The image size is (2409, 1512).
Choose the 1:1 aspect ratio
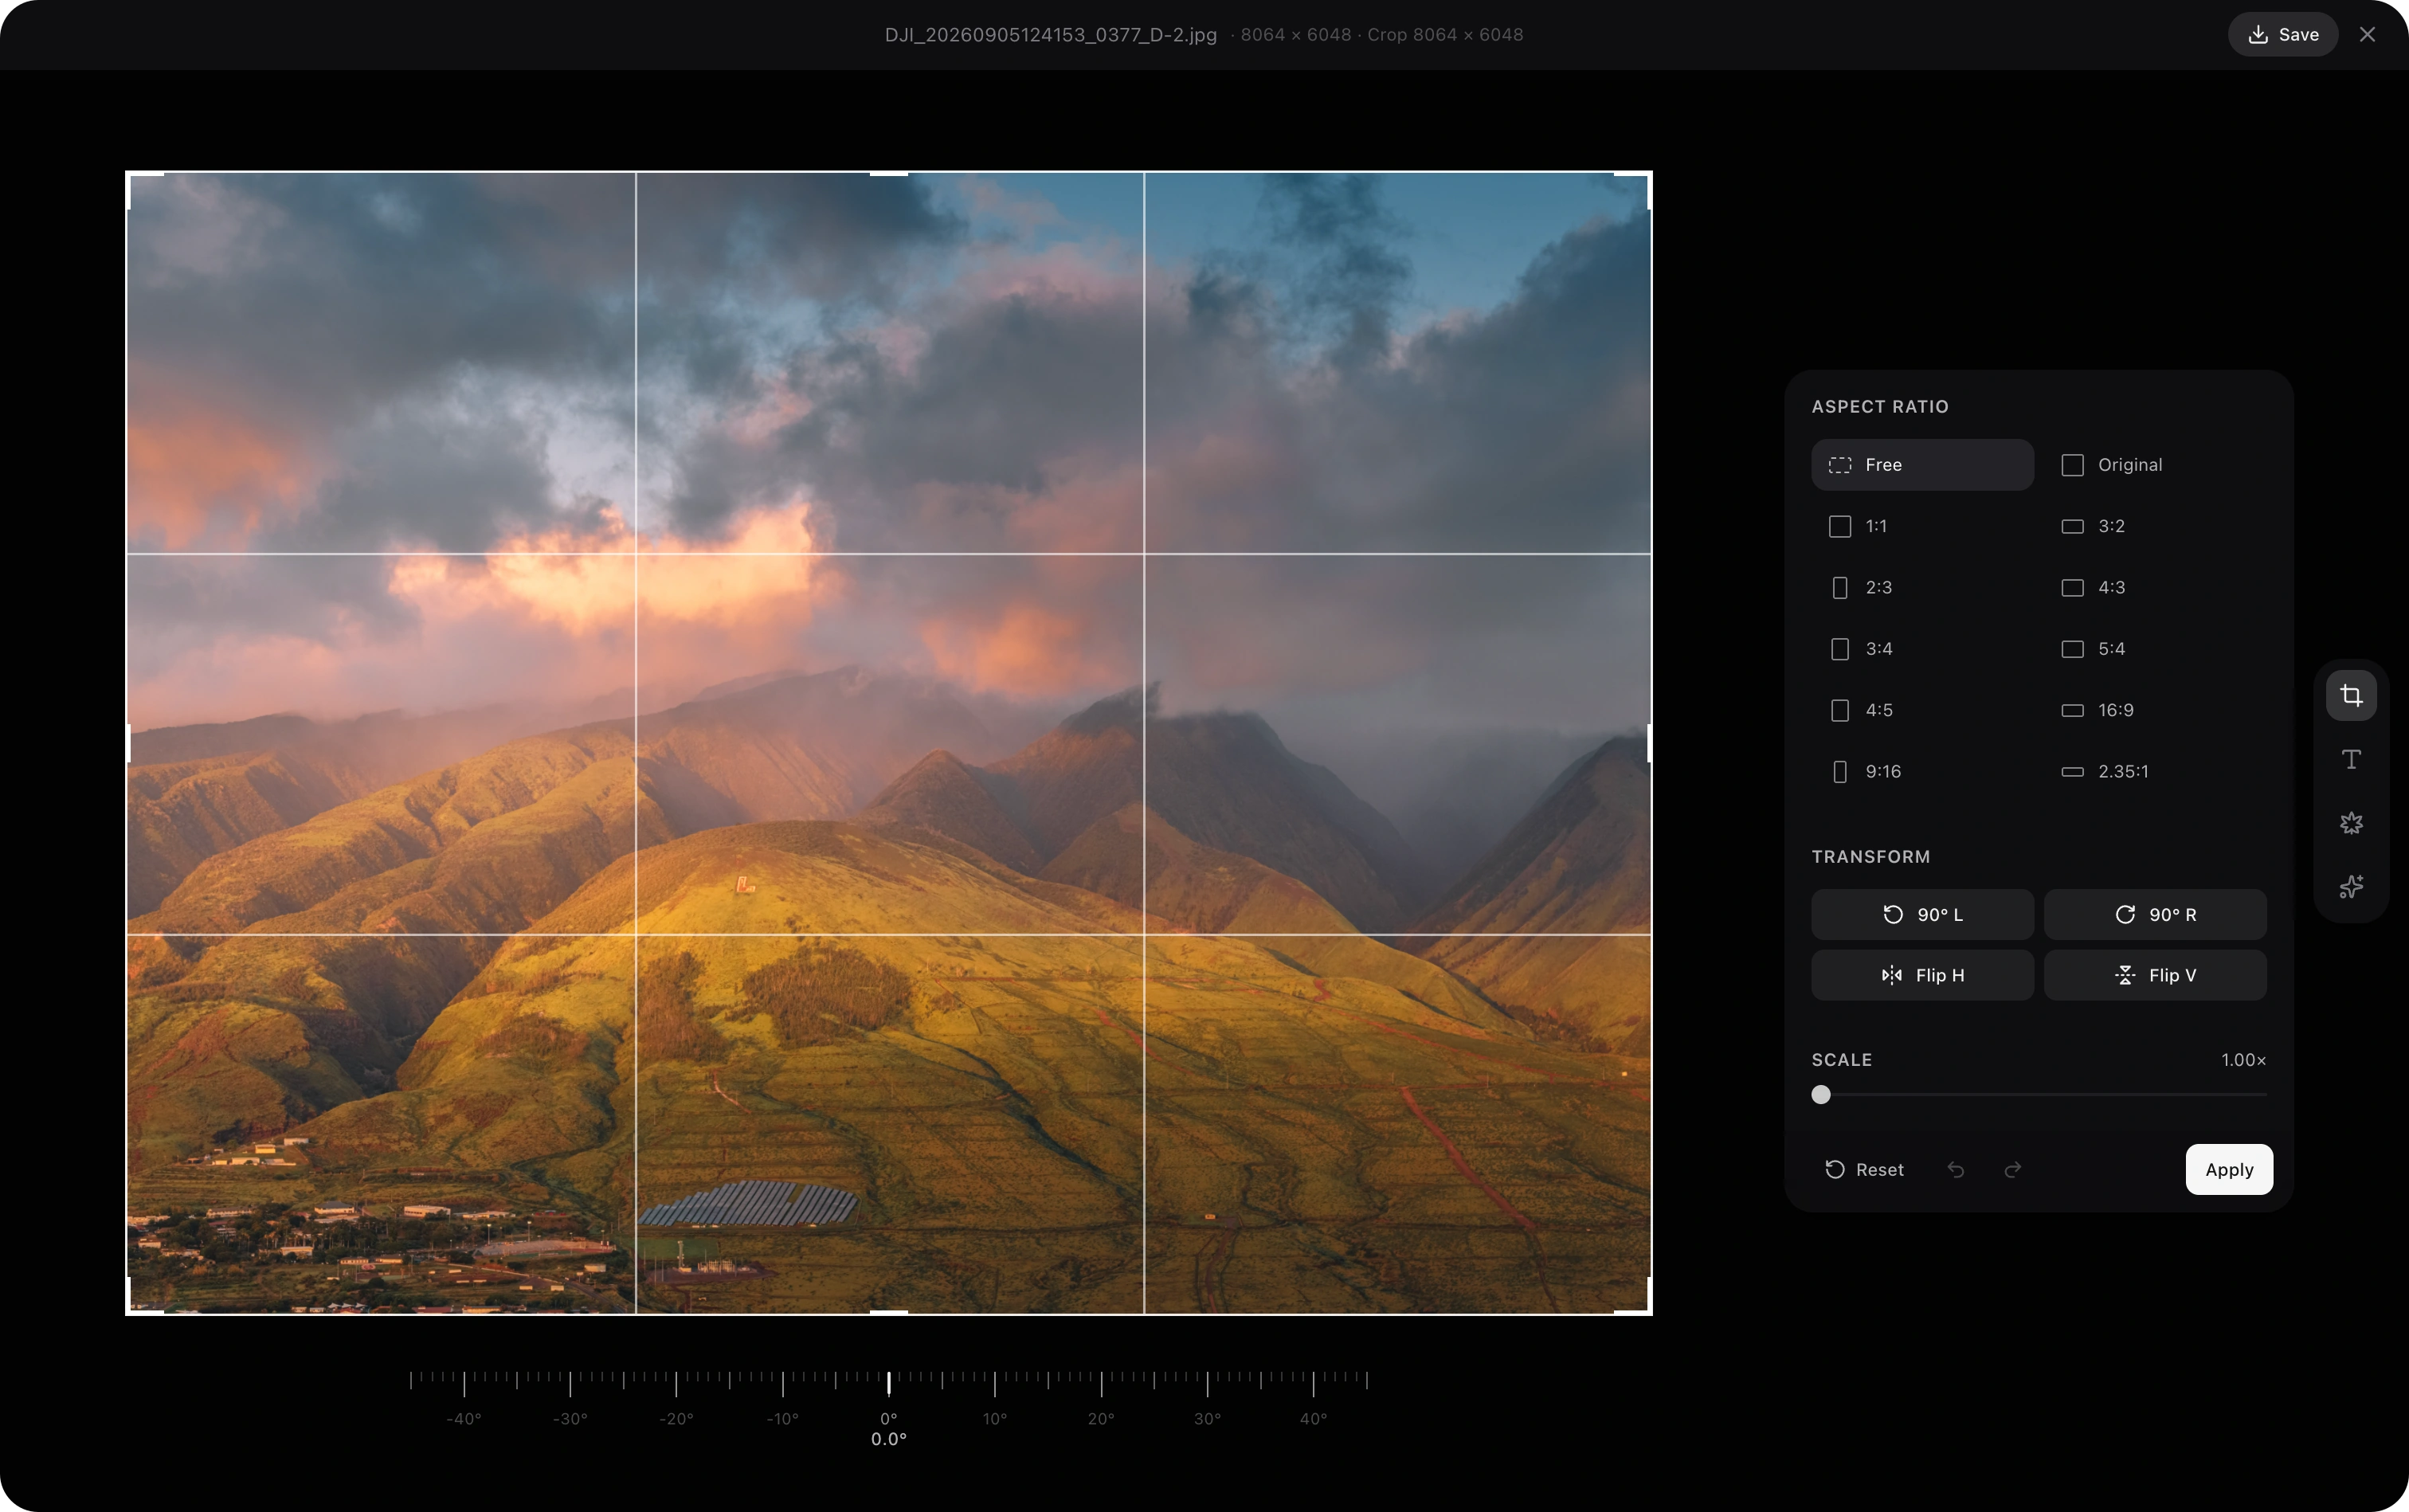tap(1922, 526)
